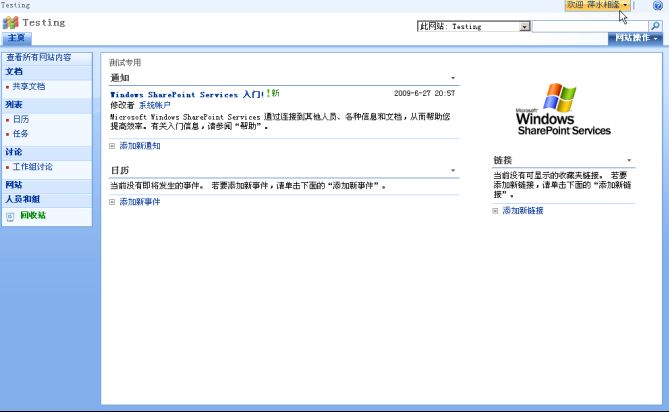Screen dimensions: 669x412
Task: Open the 网站 sites heading in sidebar
Action: pos(14,185)
